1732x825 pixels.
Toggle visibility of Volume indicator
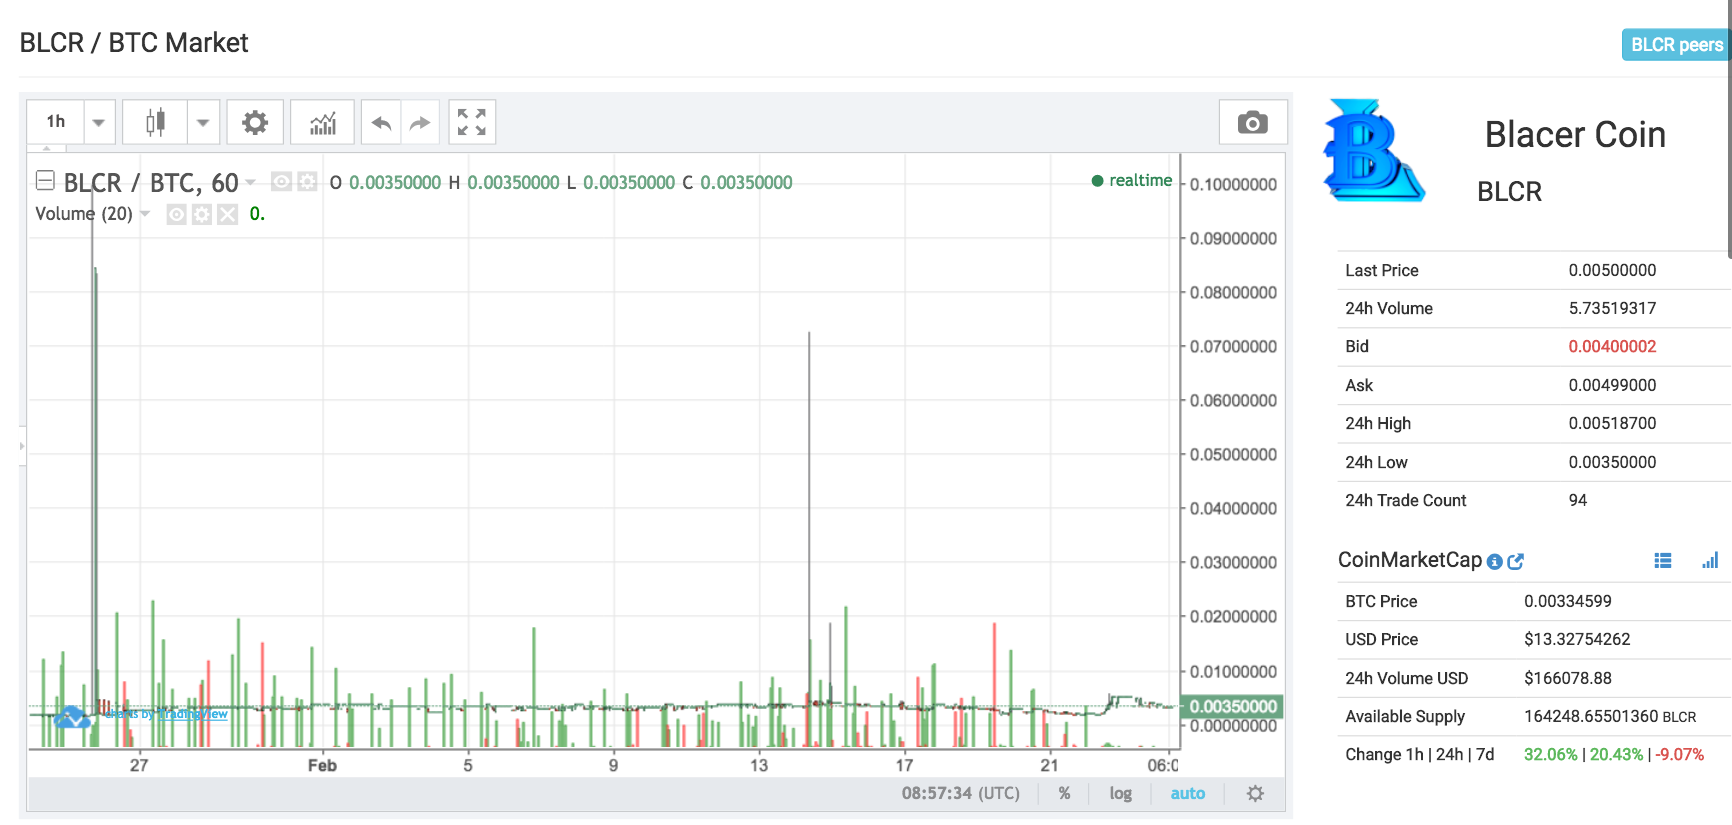[176, 214]
